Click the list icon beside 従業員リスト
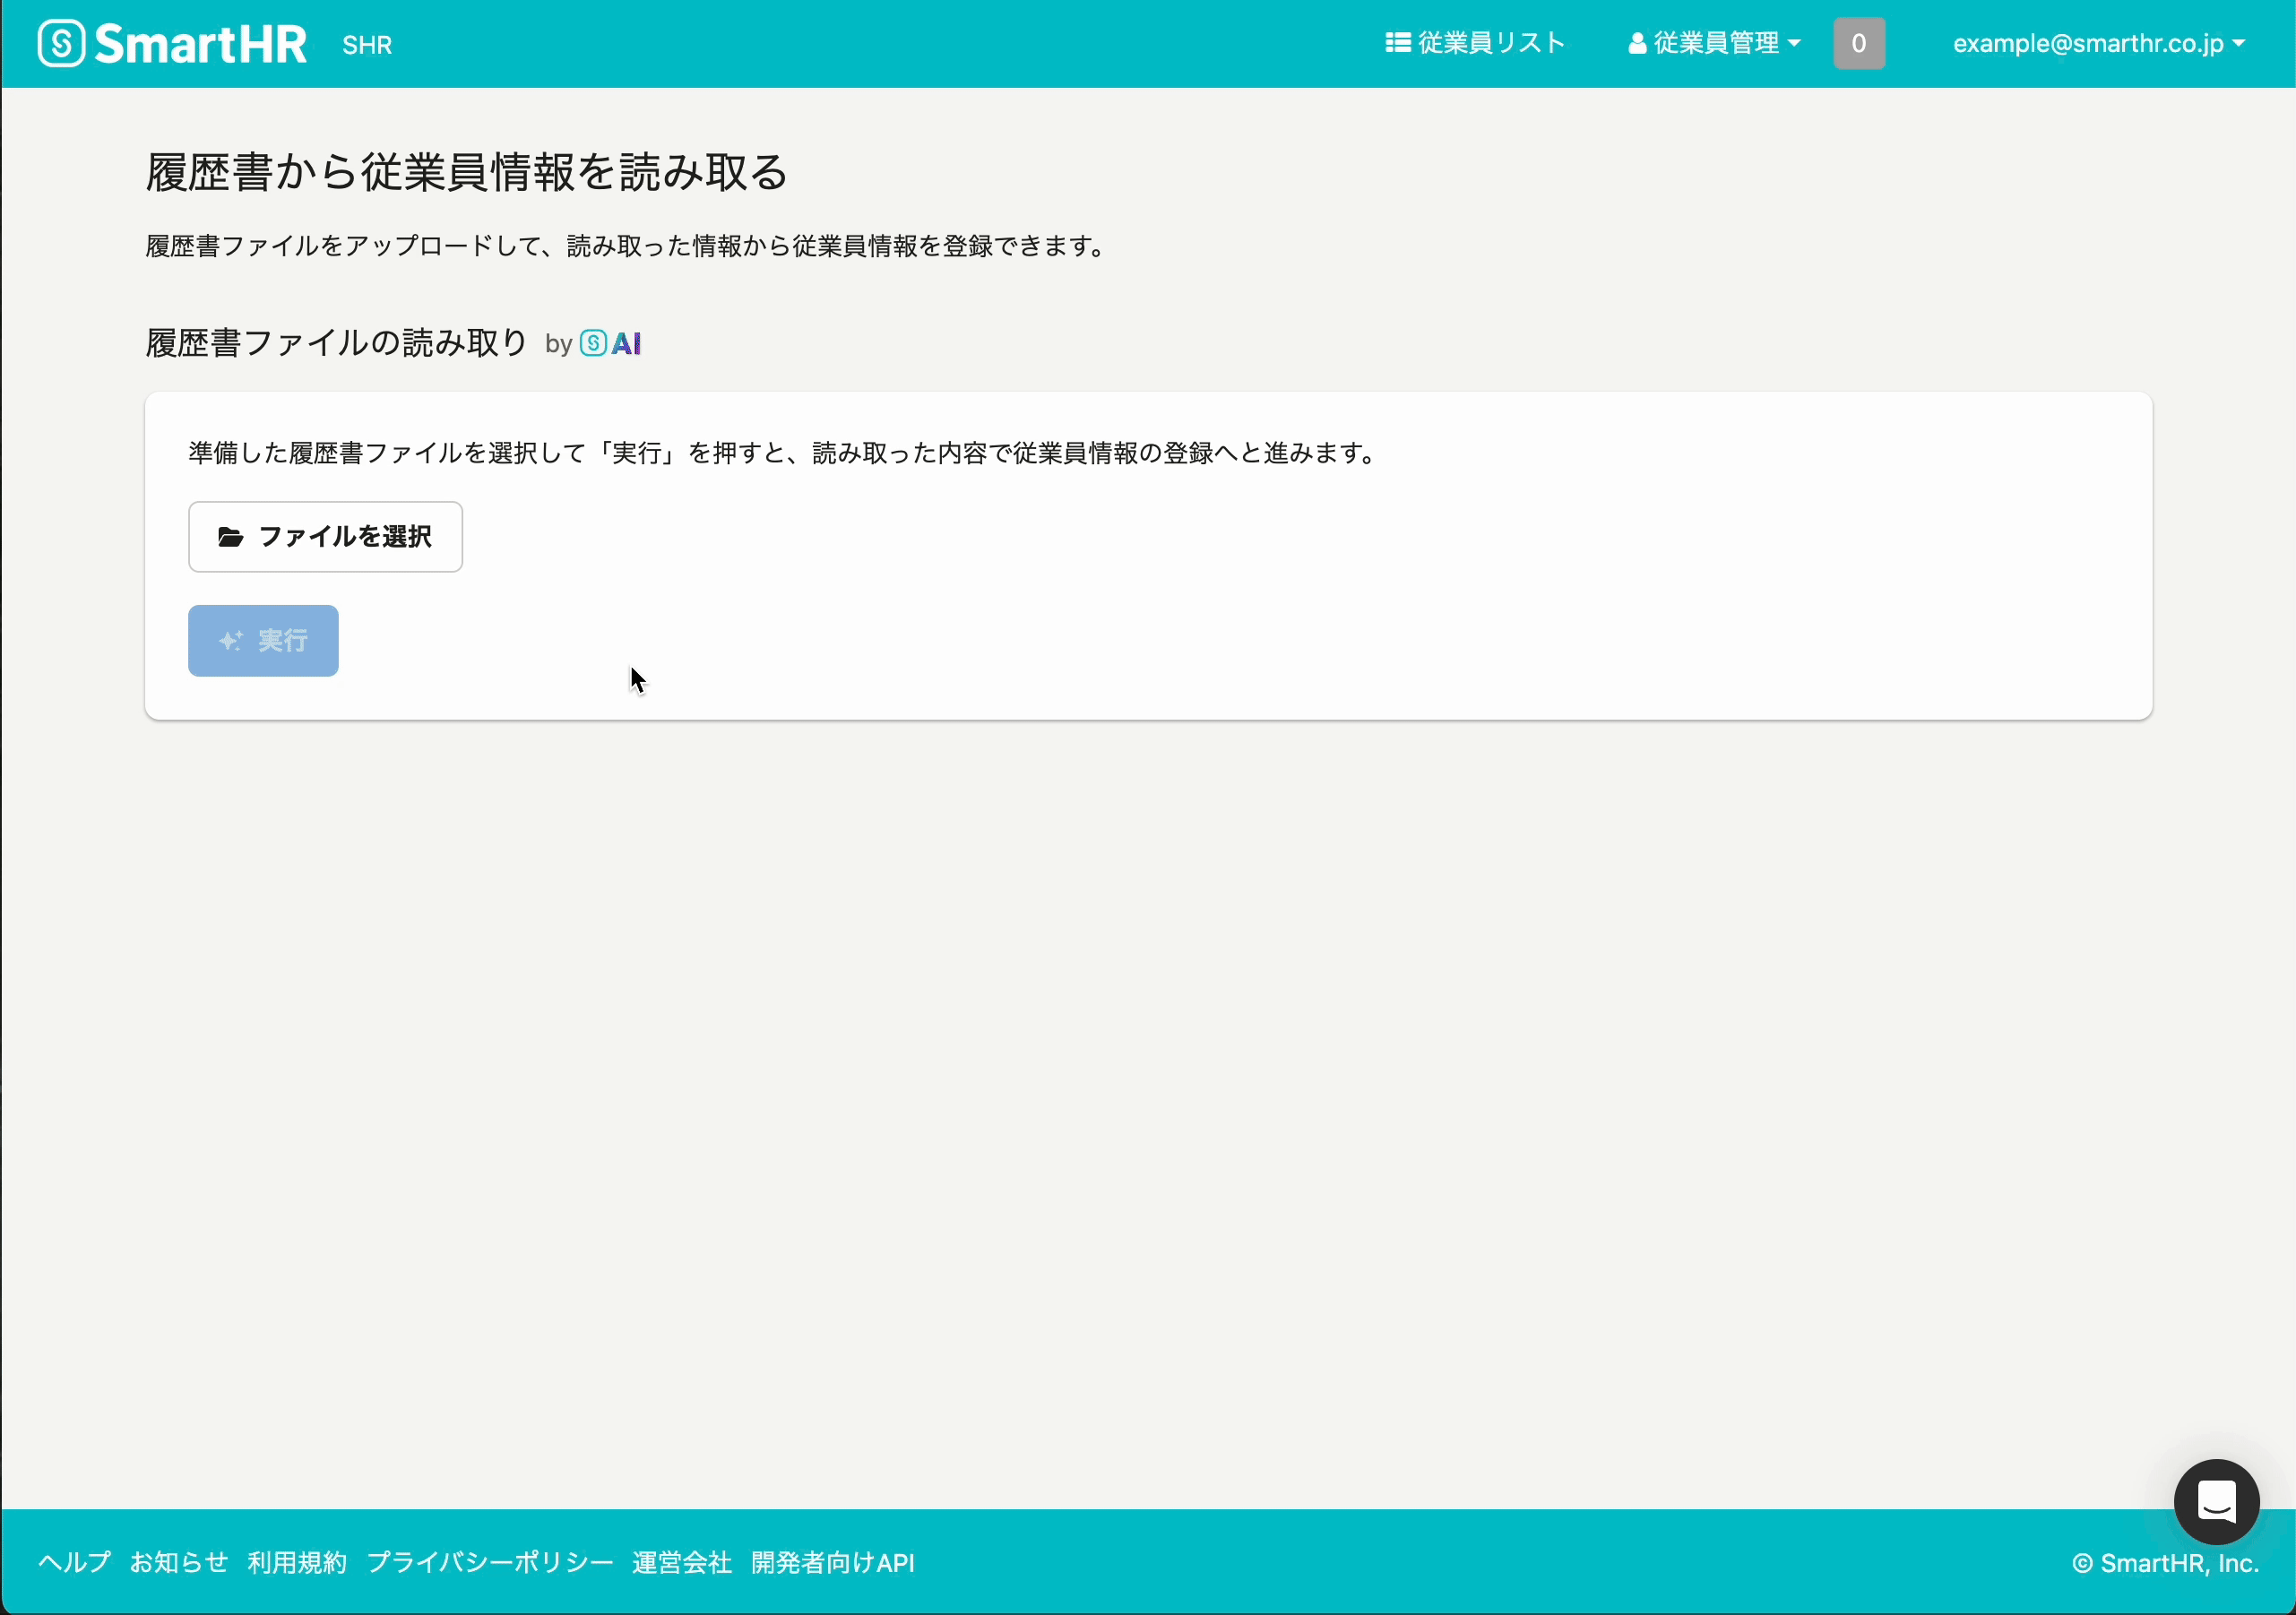This screenshot has width=2296, height=1615. (x=1395, y=42)
